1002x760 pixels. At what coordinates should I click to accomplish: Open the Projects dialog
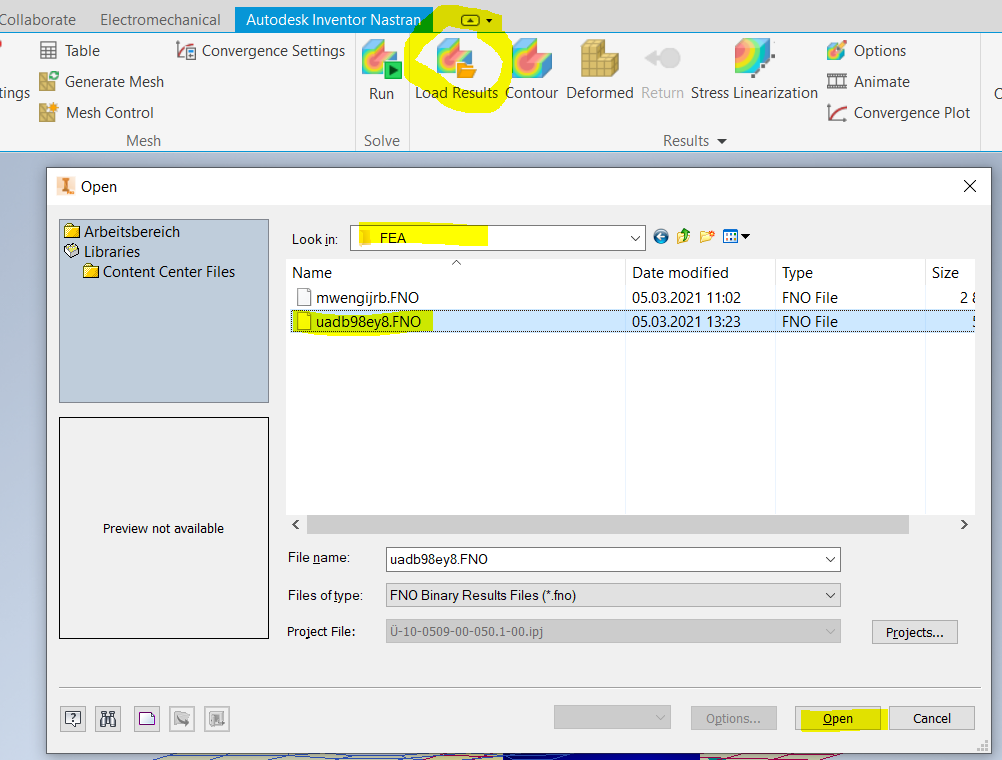(x=913, y=631)
